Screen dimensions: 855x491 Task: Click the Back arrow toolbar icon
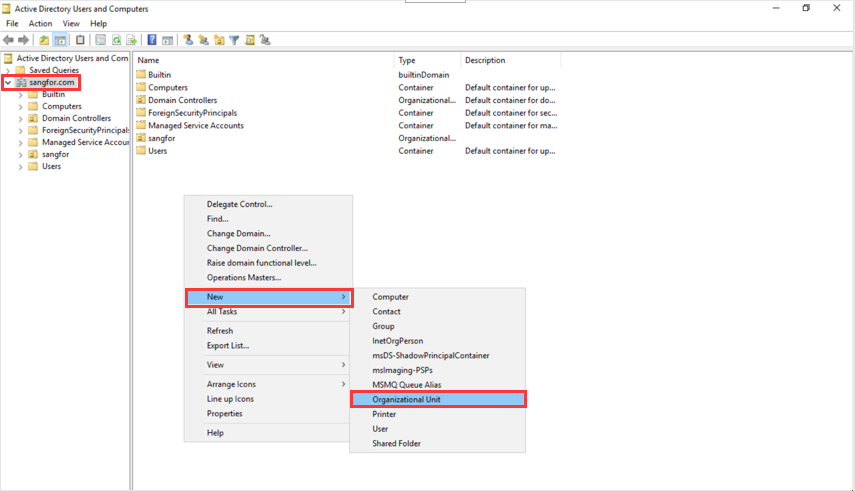[9, 40]
